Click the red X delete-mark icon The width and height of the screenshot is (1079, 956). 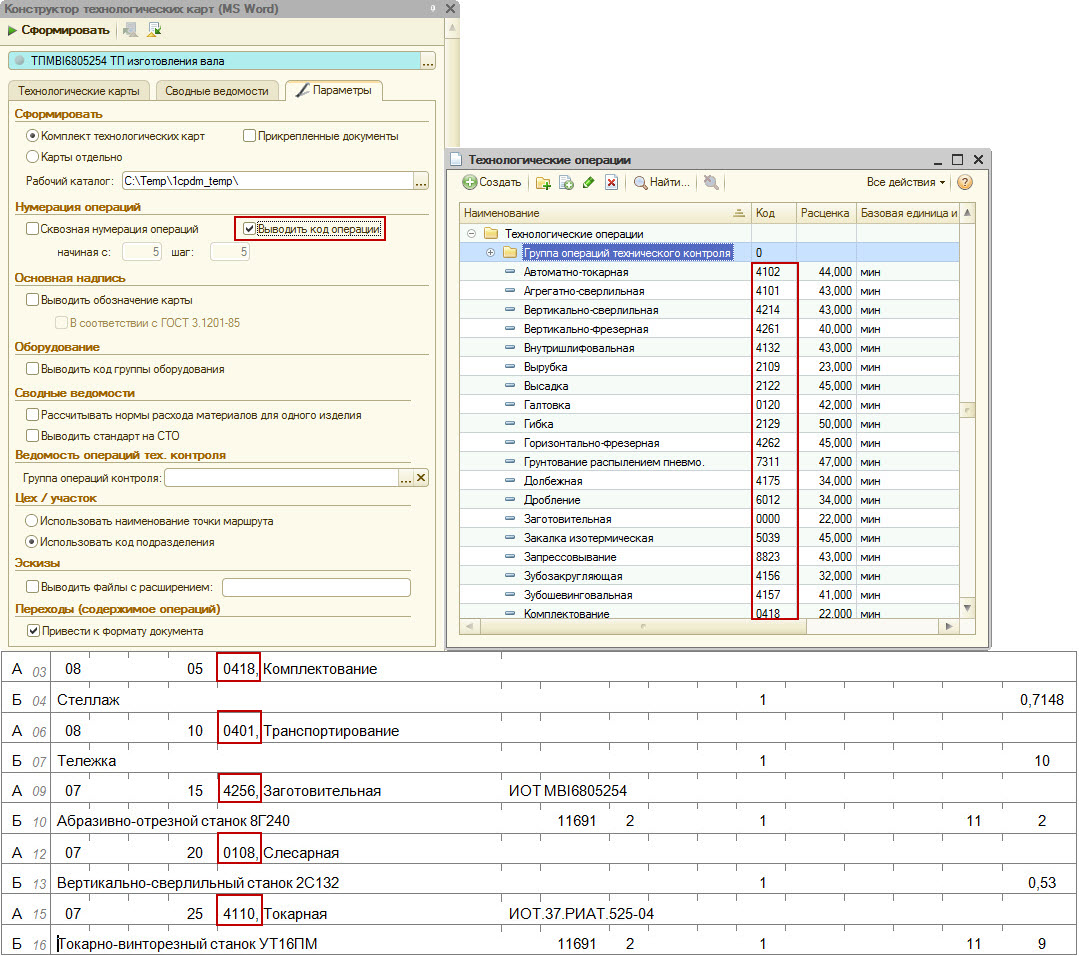pyautogui.click(x=611, y=183)
